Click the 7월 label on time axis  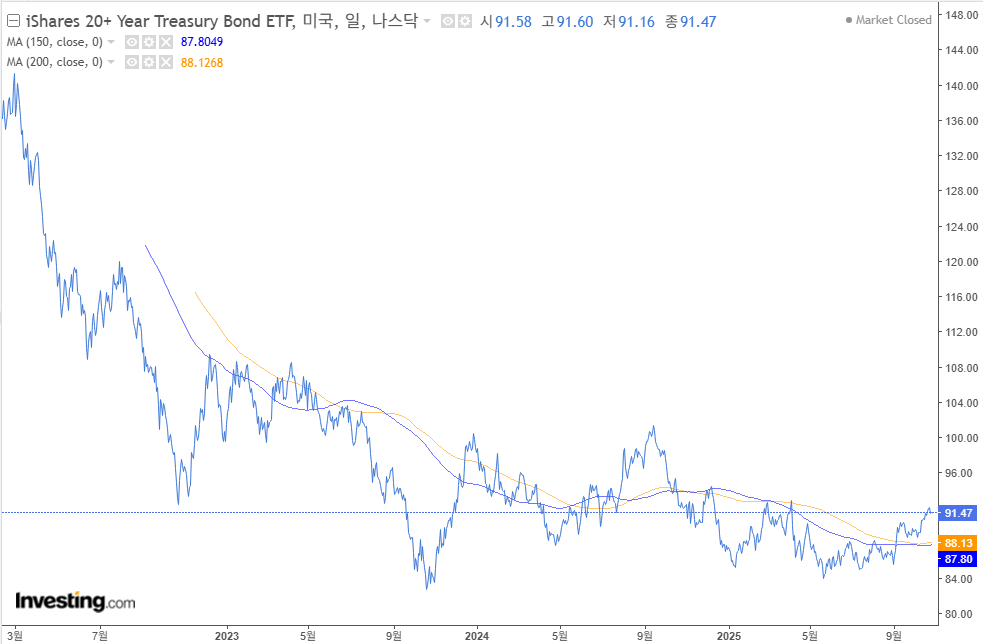click(x=99, y=636)
